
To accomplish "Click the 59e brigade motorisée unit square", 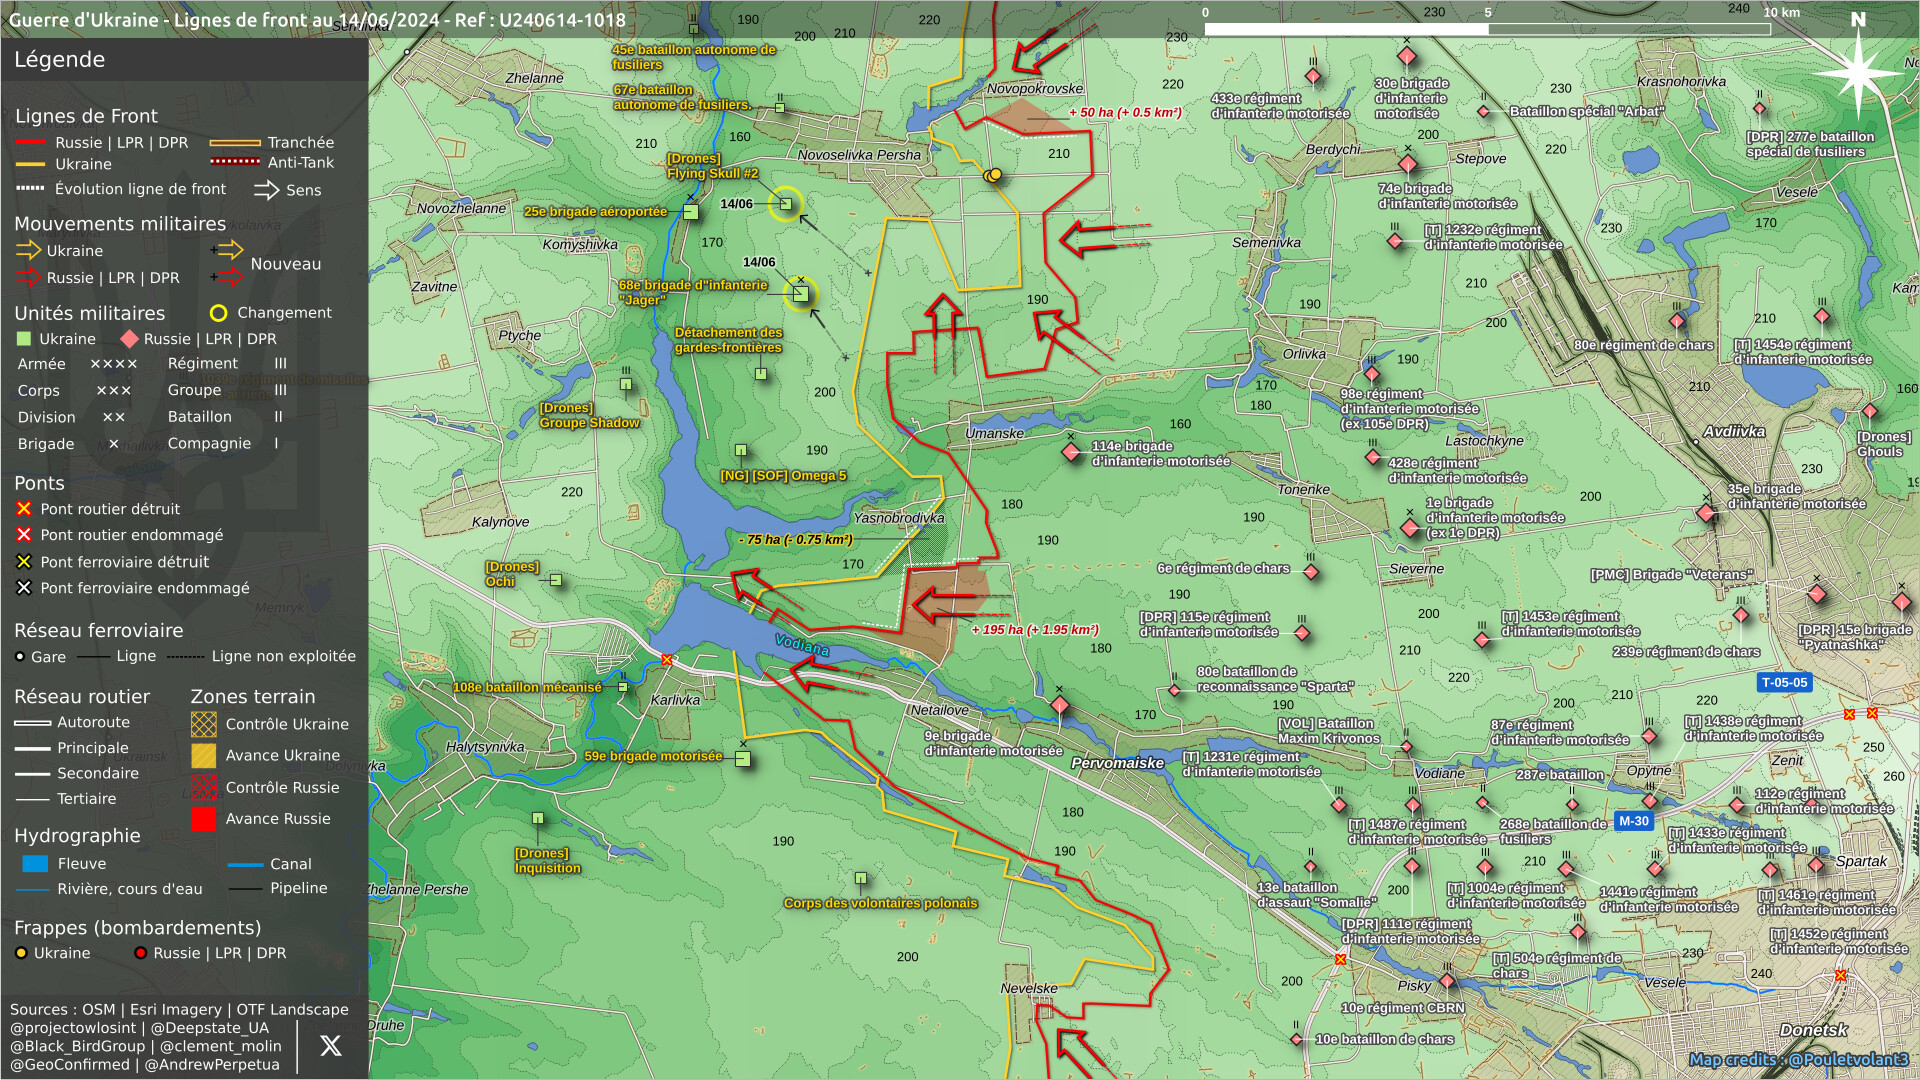I will pyautogui.click(x=743, y=758).
